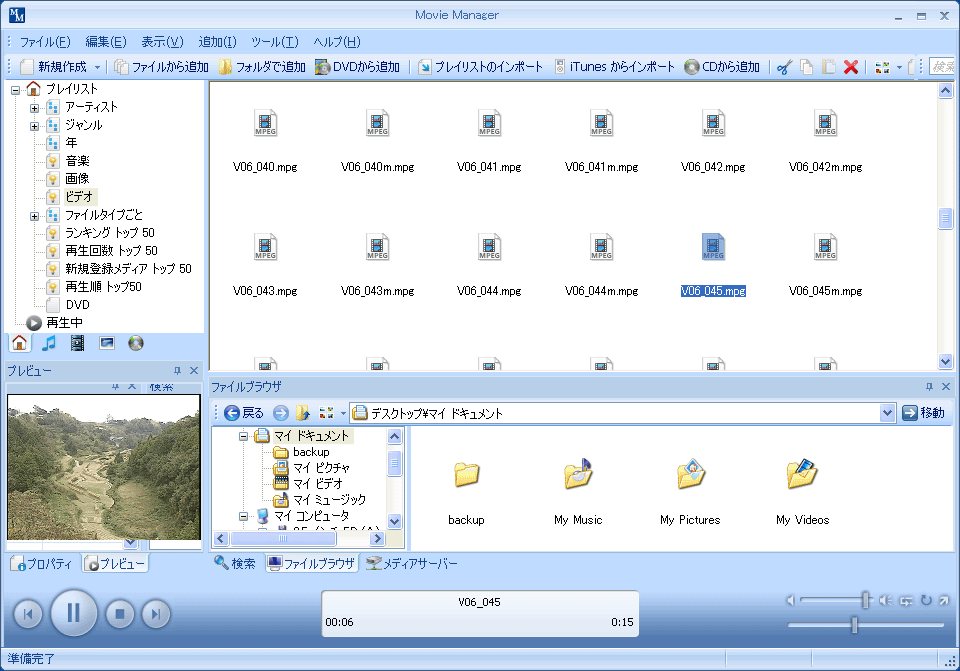Click the pause playback button
960x671 pixels.
(73, 613)
